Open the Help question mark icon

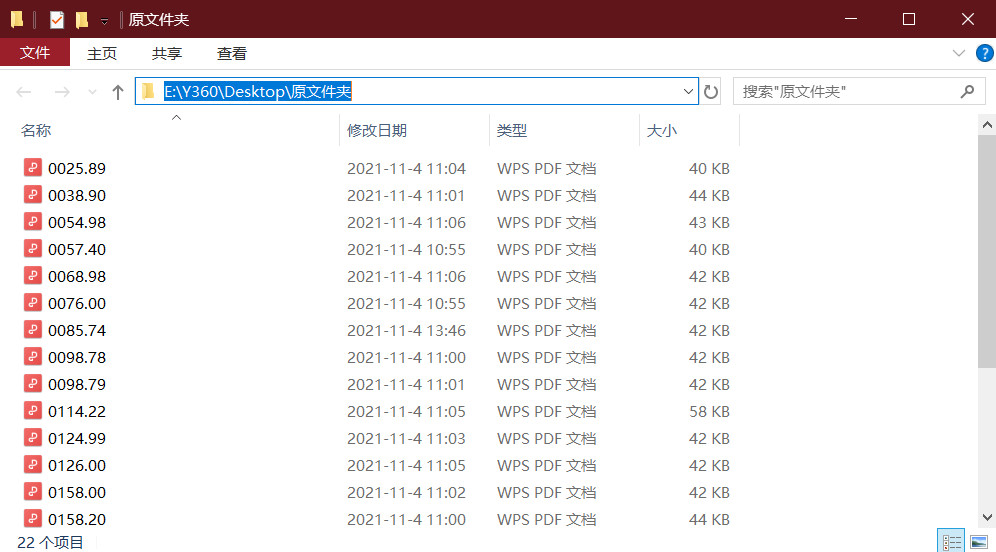[985, 53]
